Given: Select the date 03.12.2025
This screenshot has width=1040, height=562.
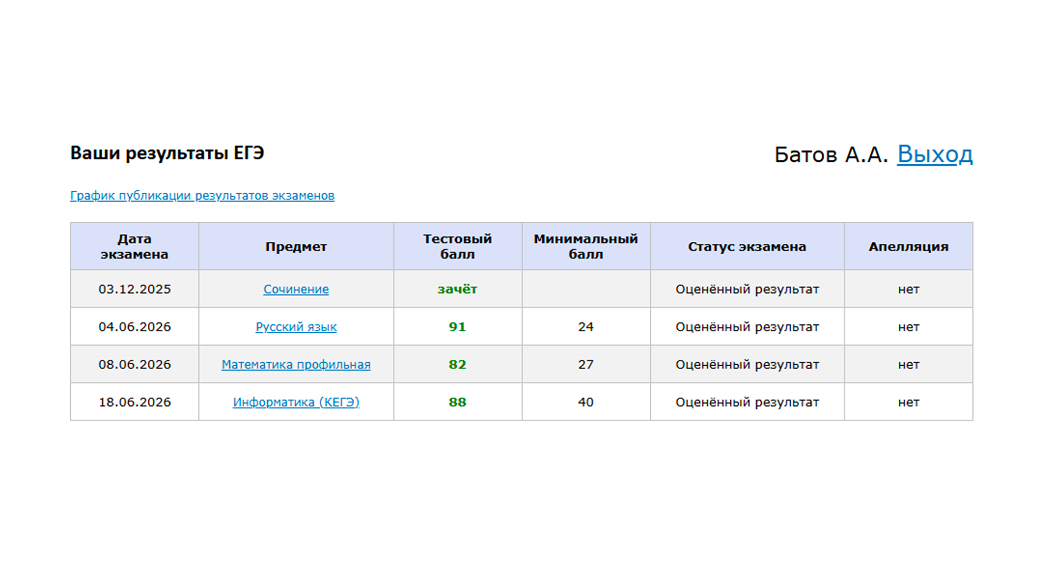Looking at the screenshot, I should pyautogui.click(x=135, y=289).
